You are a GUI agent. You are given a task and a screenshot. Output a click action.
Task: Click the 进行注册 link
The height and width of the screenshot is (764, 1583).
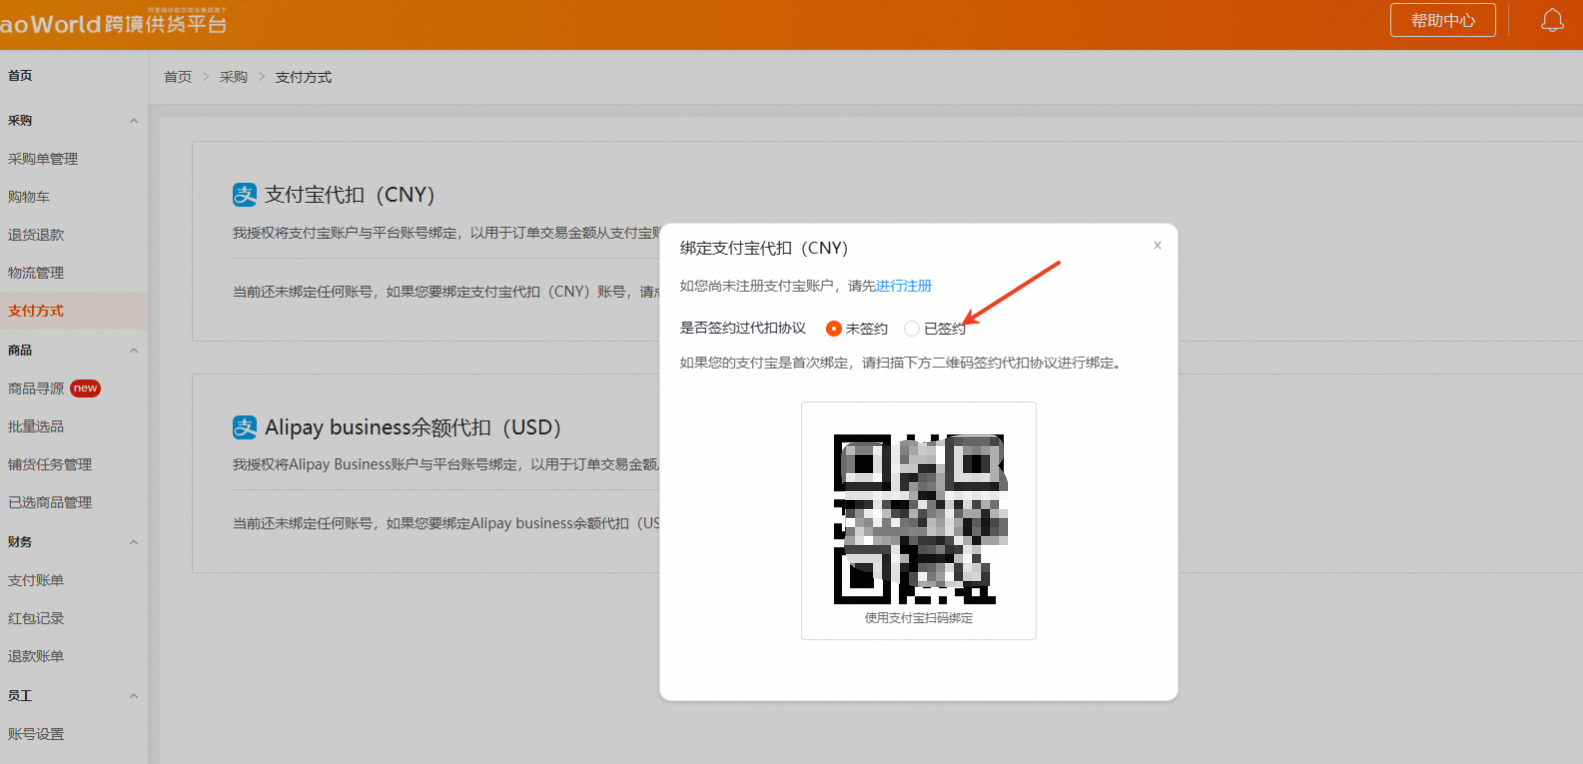tap(904, 286)
